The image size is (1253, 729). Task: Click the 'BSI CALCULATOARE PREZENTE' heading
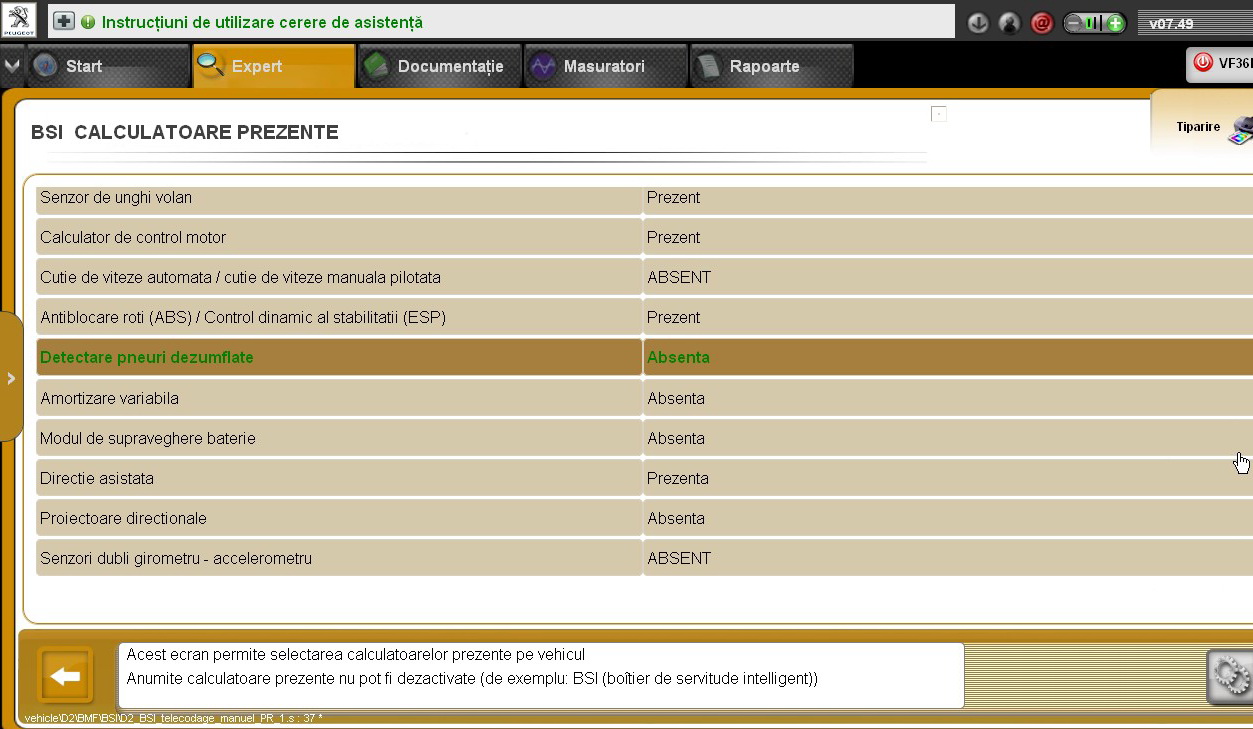coord(185,133)
